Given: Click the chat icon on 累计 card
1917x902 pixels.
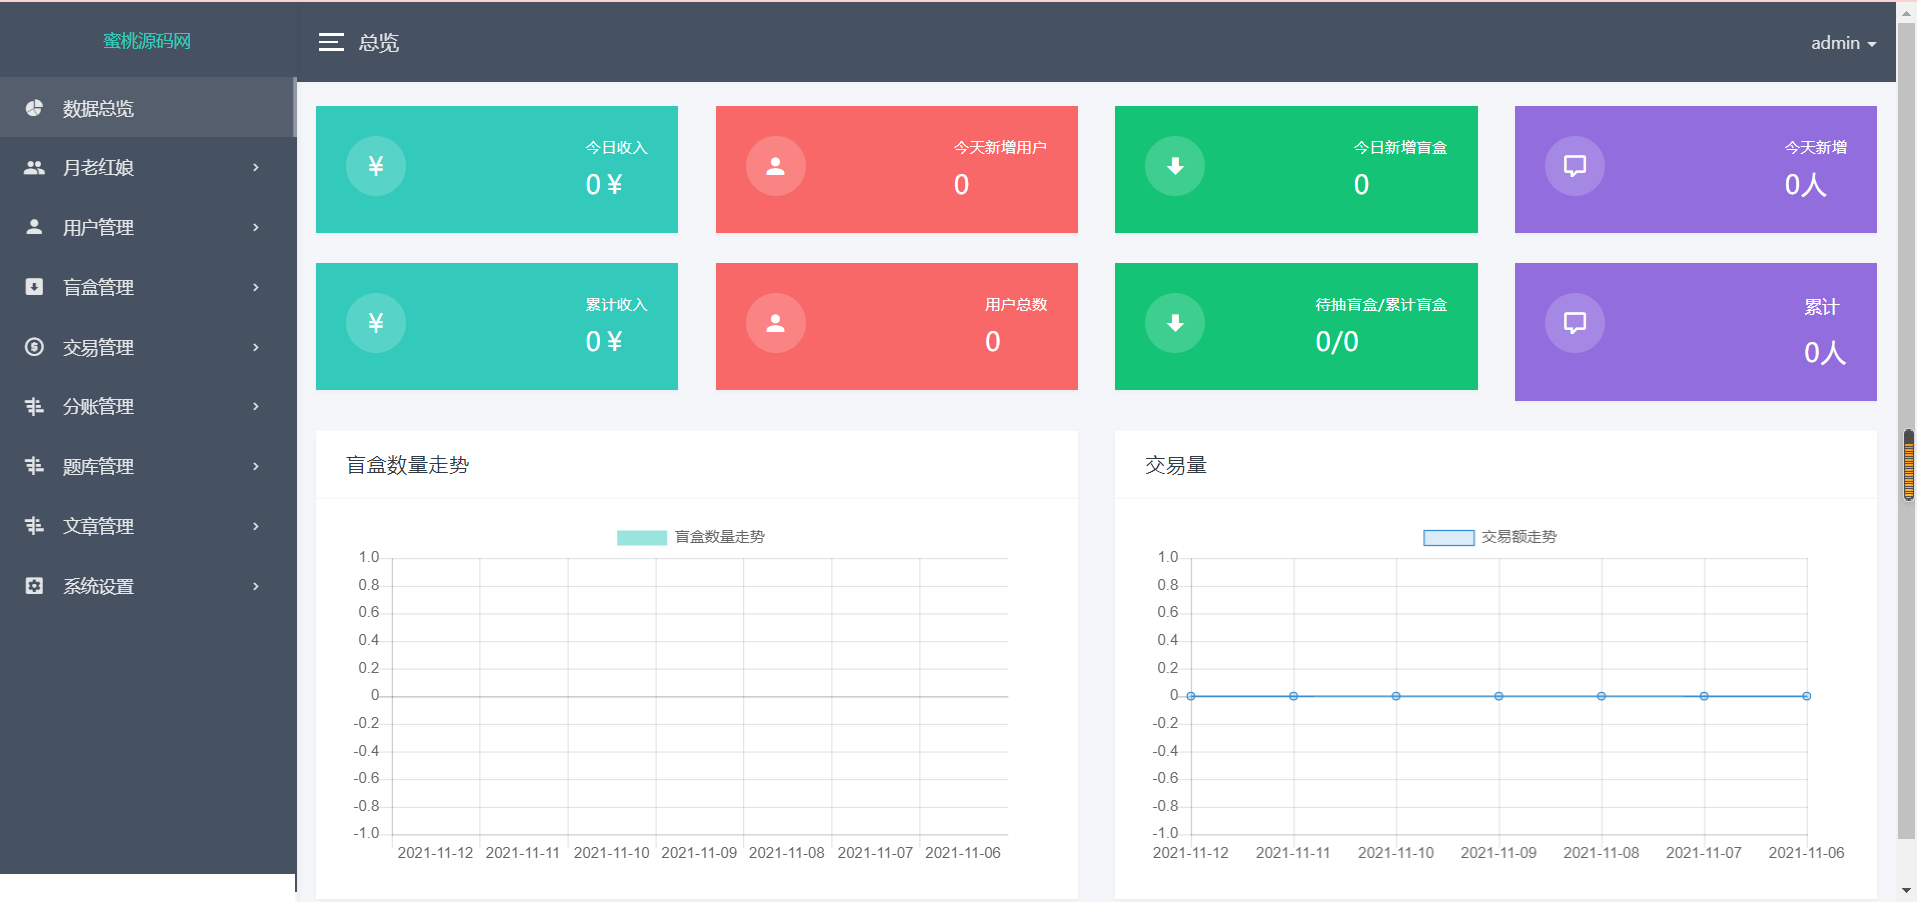Looking at the screenshot, I should [x=1574, y=323].
